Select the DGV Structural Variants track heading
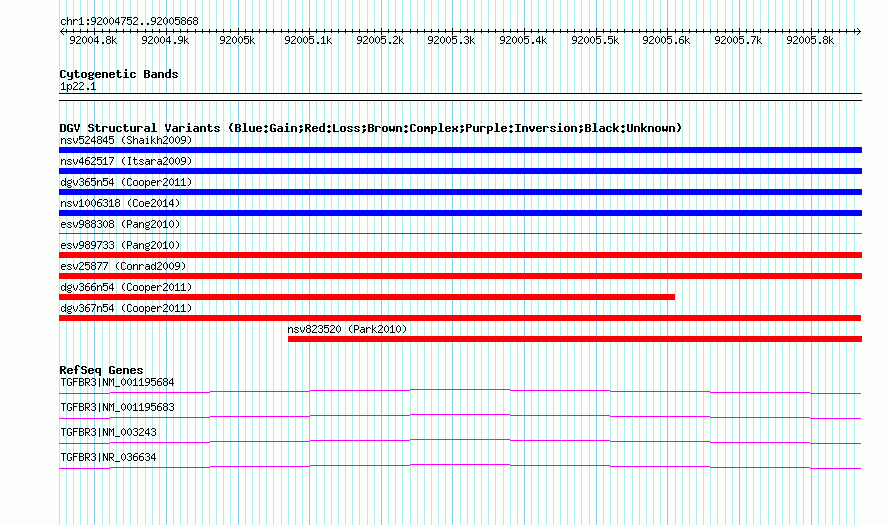 (371, 128)
